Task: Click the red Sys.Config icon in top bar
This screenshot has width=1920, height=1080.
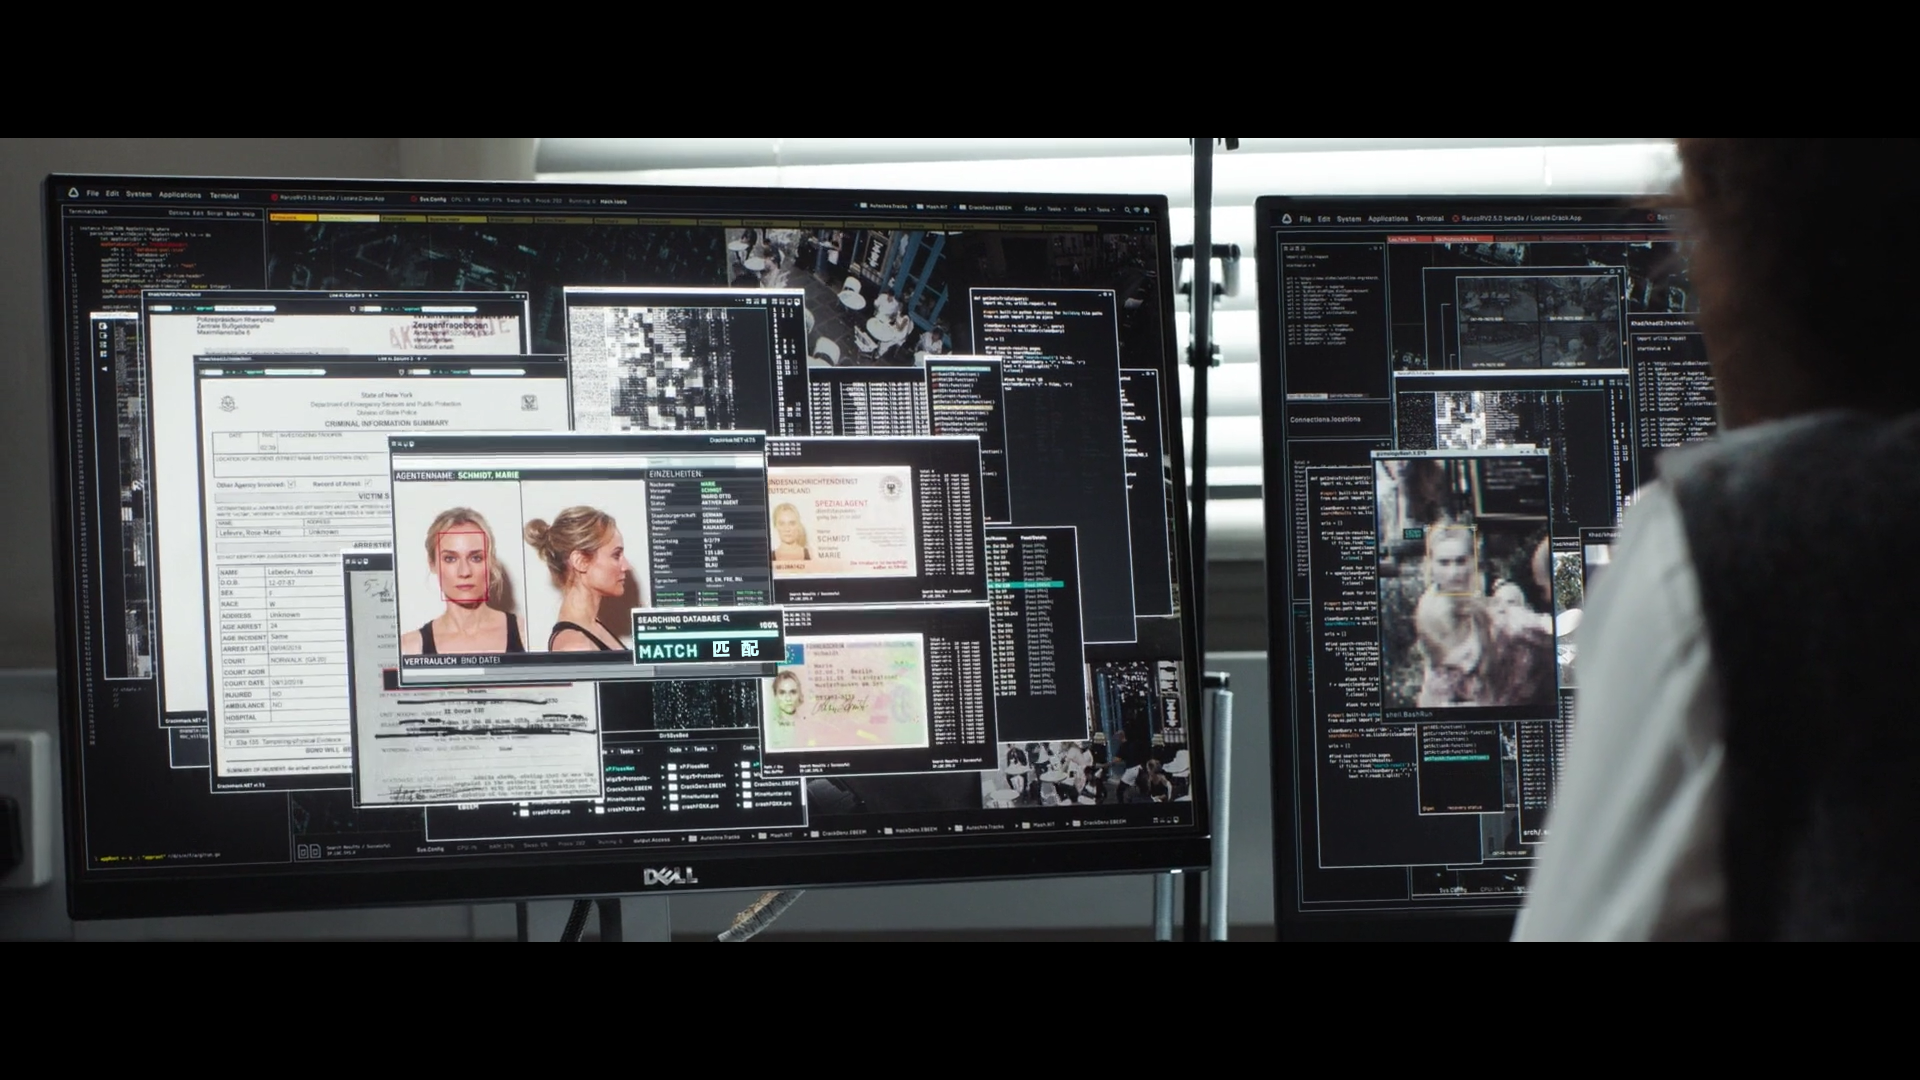Action: coord(413,199)
